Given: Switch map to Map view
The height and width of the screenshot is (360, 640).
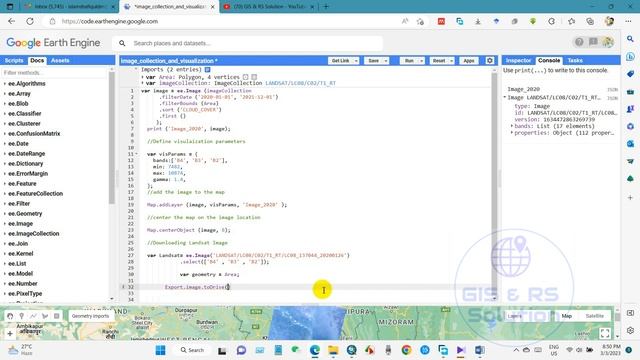Looking at the screenshot, I should 567,316.
